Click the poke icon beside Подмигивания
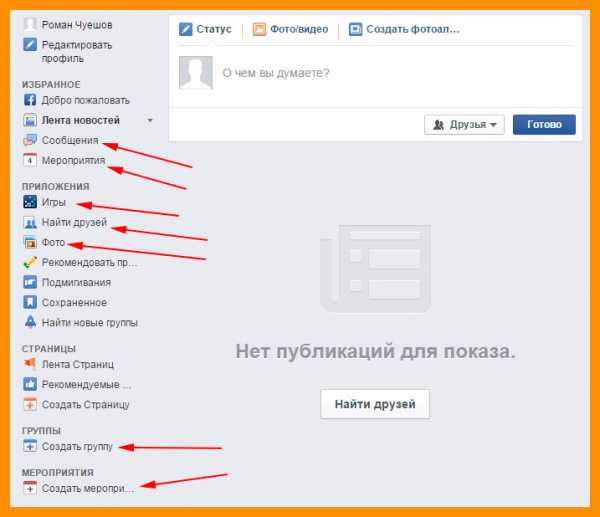 point(30,282)
